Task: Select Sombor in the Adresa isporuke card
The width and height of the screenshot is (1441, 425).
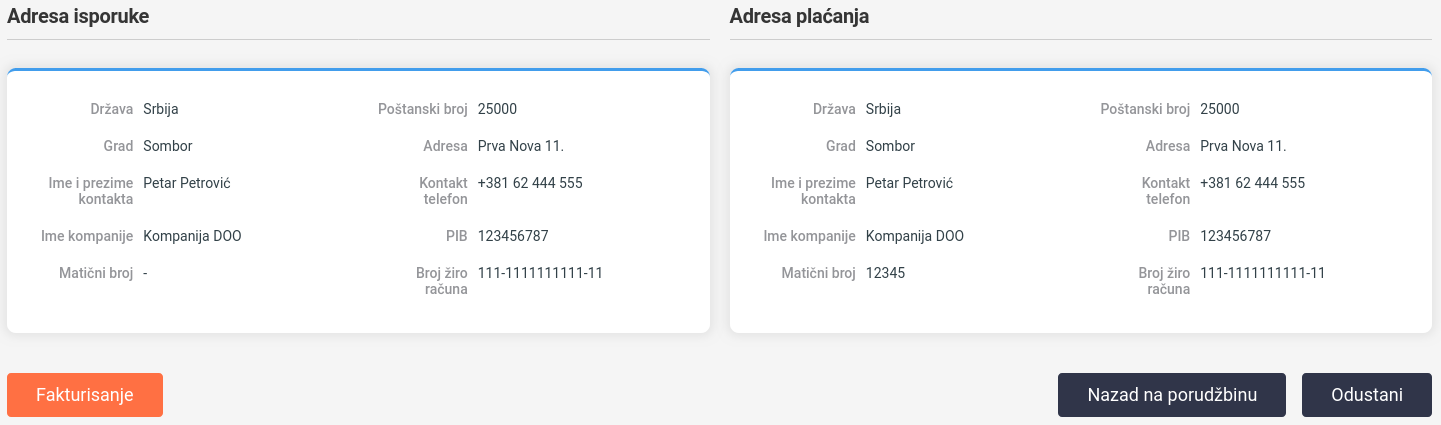Action: click(x=168, y=146)
